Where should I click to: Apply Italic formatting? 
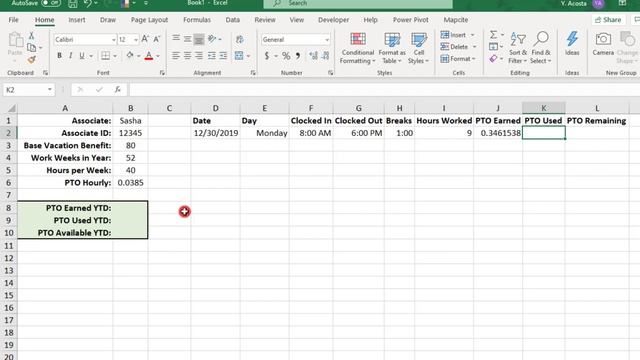coord(71,56)
